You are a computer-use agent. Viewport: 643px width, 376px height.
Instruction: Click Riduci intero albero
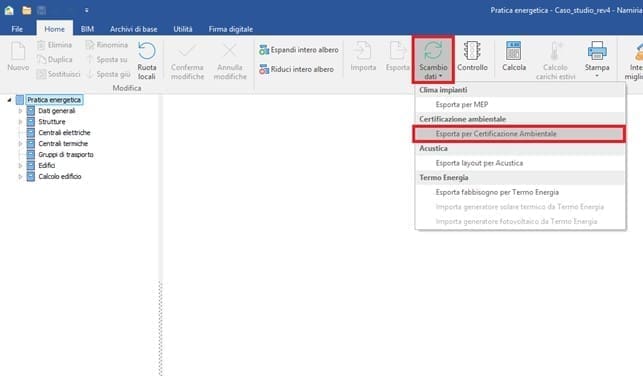(x=296, y=69)
